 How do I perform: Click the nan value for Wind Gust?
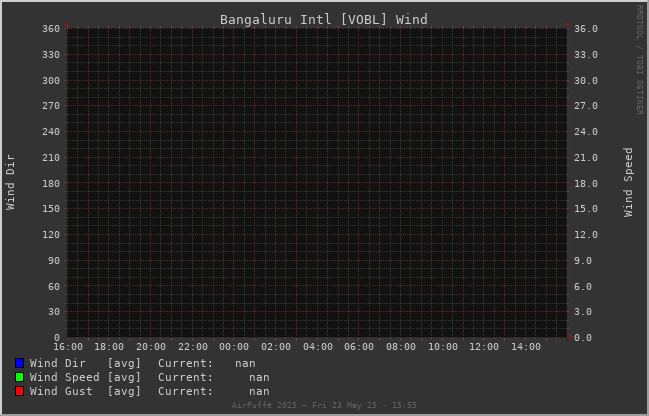click(259, 392)
